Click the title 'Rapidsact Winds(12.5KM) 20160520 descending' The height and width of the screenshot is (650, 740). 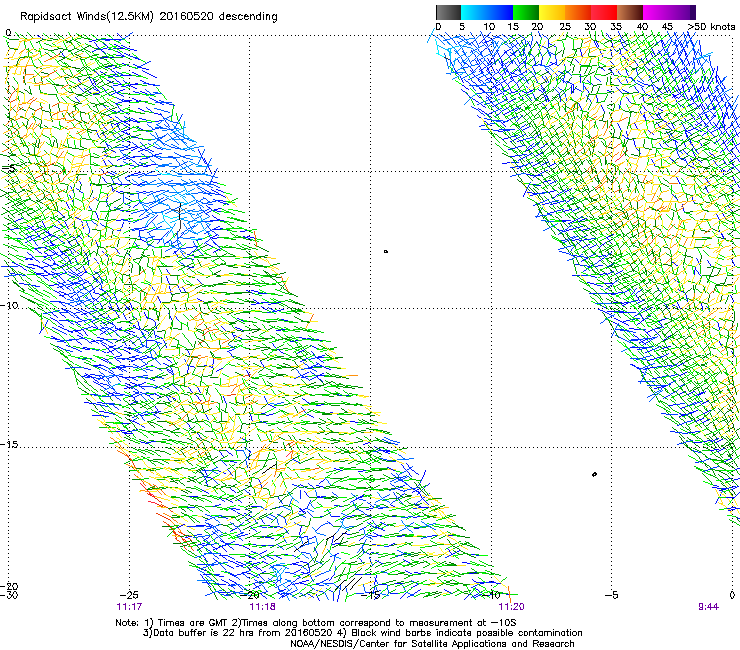149,17
